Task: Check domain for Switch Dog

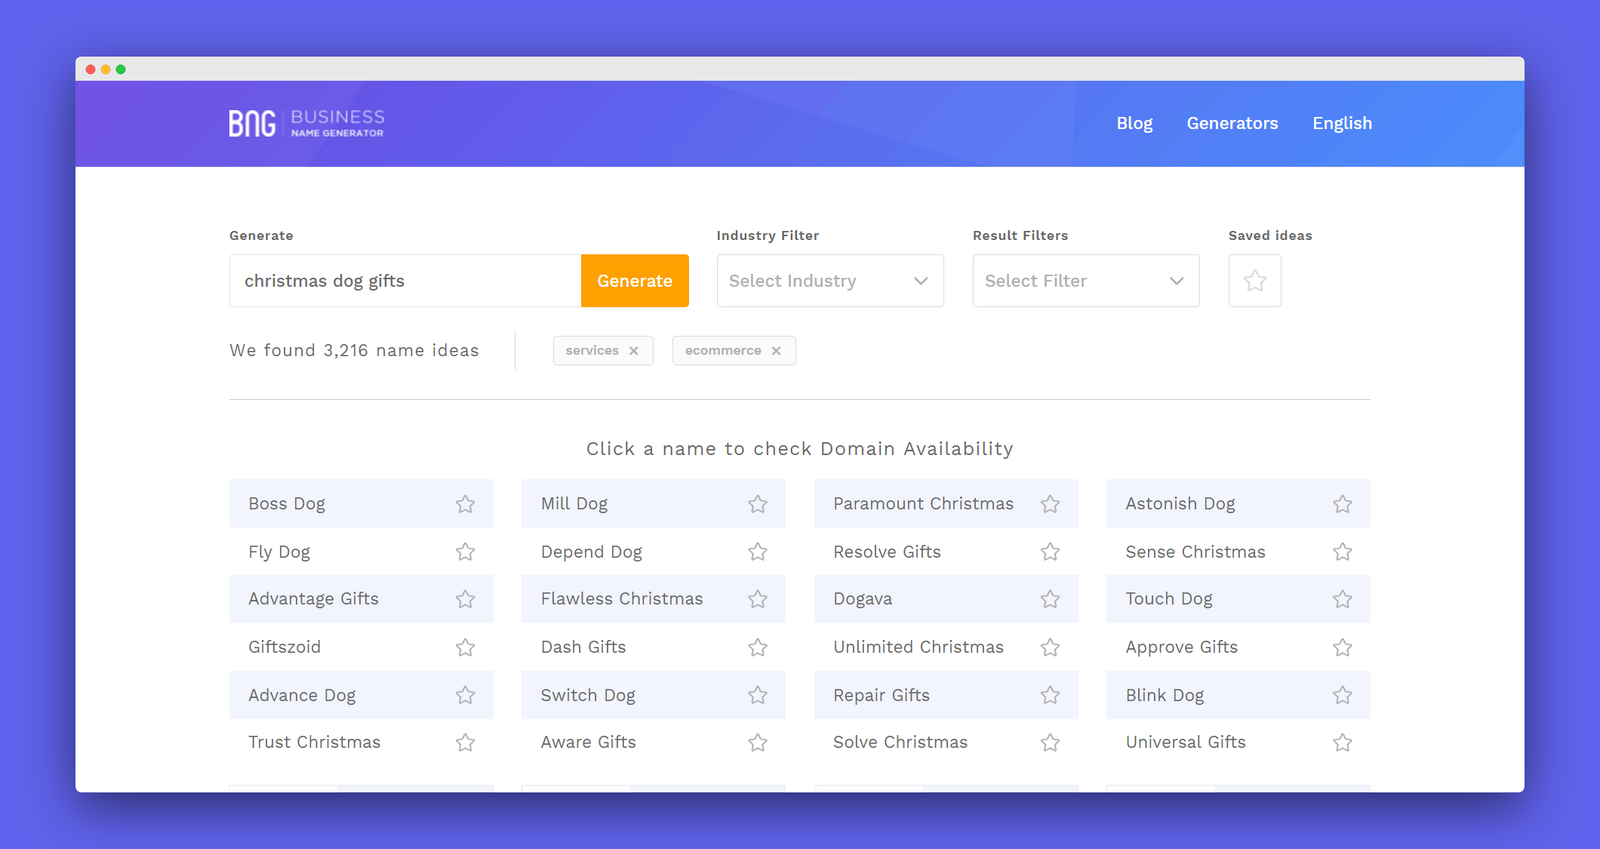Action: (x=588, y=695)
